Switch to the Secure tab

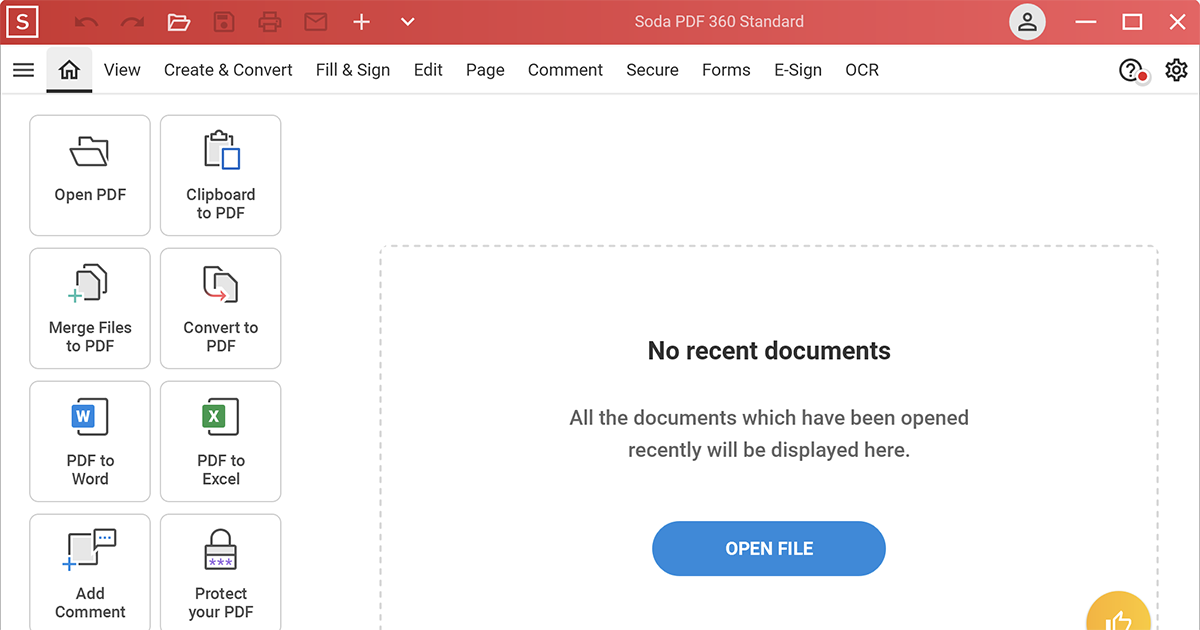pos(652,70)
